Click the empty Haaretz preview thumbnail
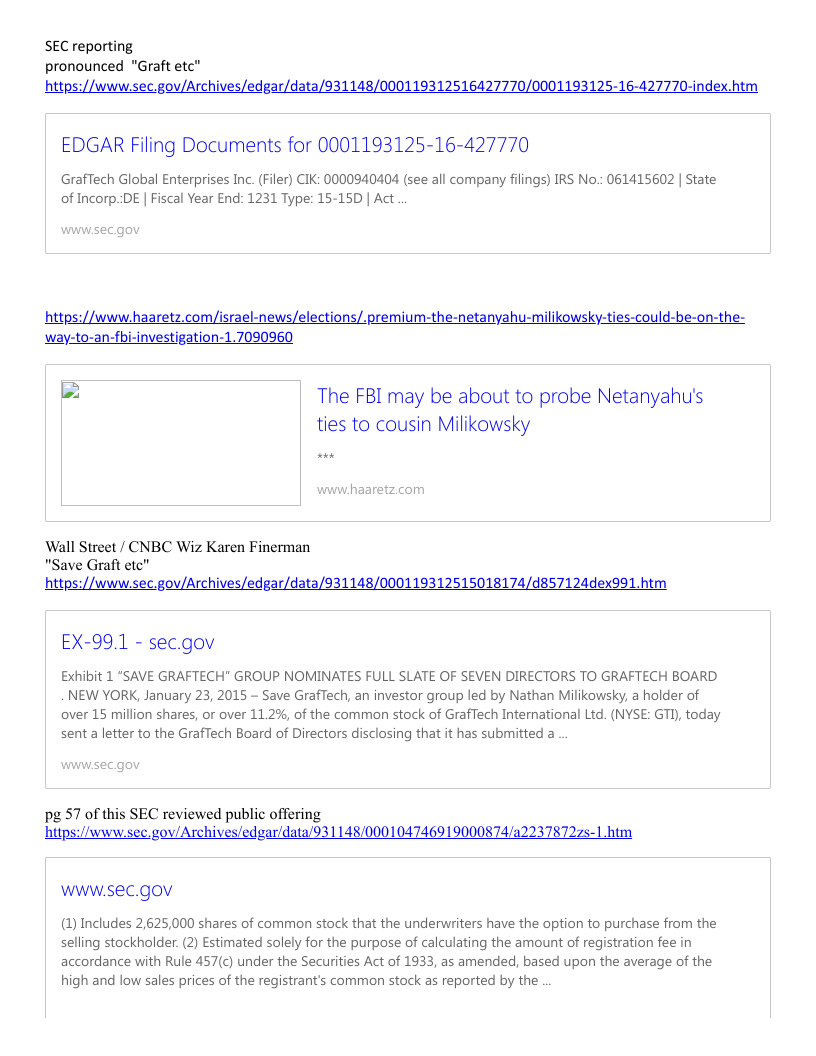This screenshot has width=816, height=1056. pos(180,442)
